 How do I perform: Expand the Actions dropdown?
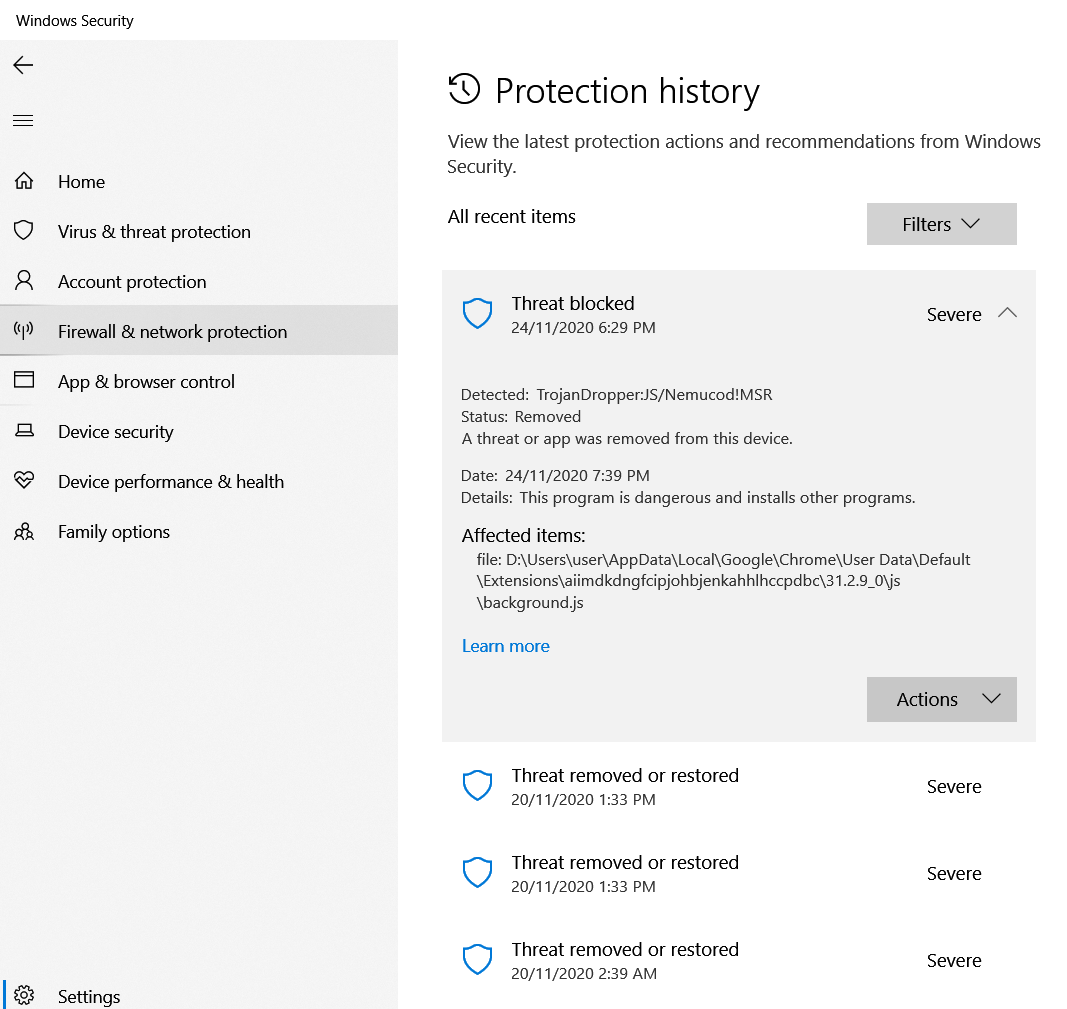click(x=942, y=699)
